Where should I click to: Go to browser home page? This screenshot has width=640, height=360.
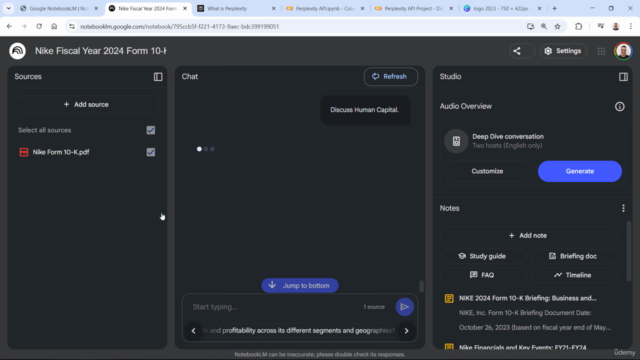(54, 27)
